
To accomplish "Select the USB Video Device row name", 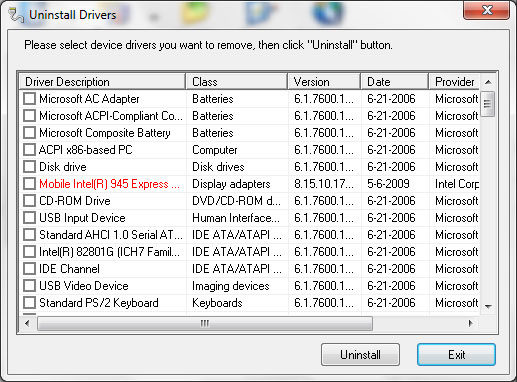I will (84, 286).
